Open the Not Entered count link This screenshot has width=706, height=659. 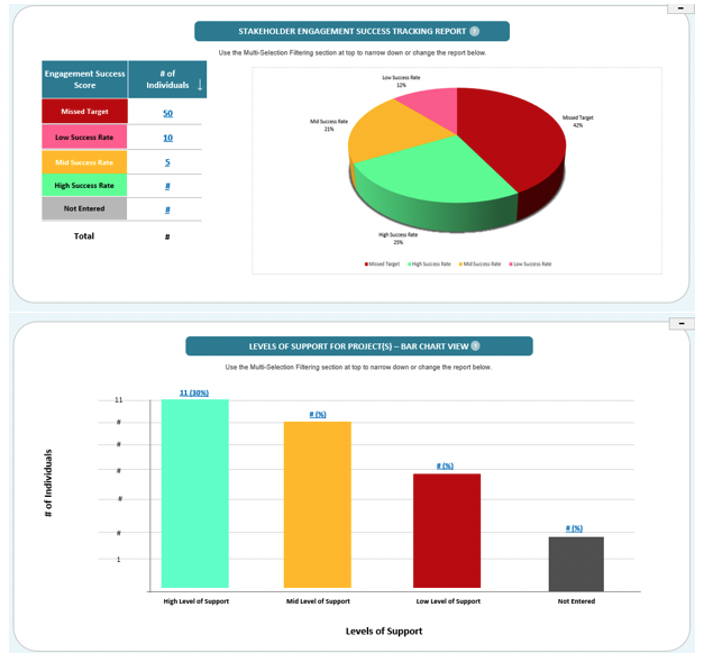(167, 210)
